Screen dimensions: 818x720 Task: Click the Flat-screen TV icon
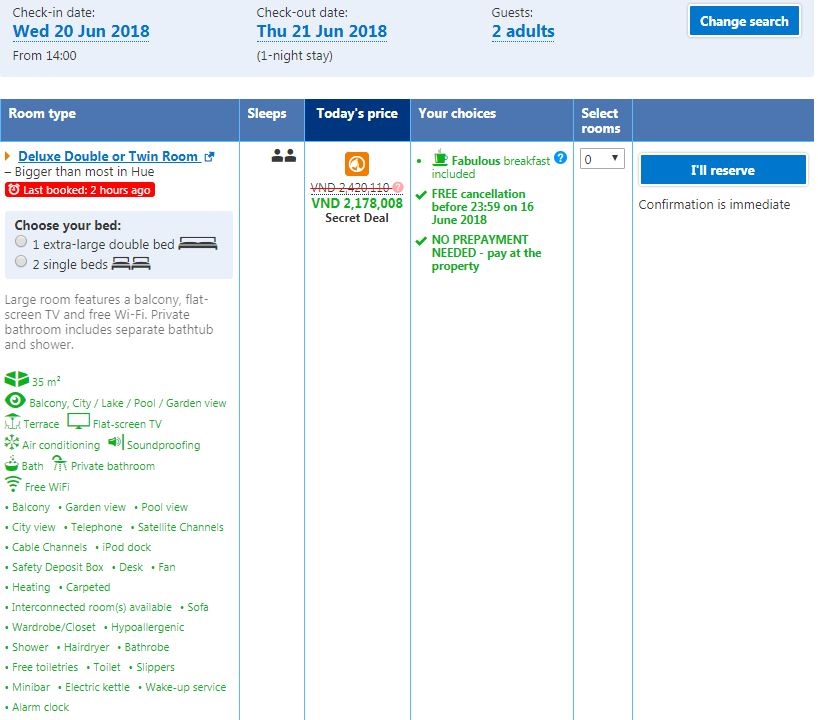pyautogui.click(x=78, y=422)
